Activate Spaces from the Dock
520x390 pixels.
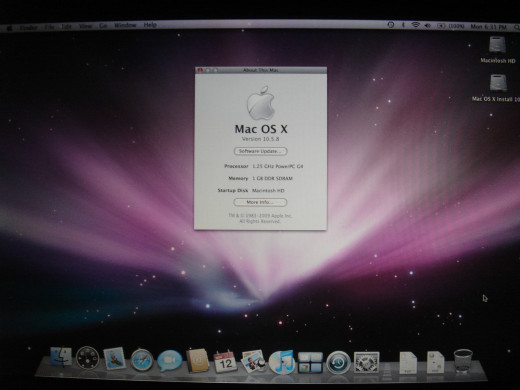tap(310, 362)
